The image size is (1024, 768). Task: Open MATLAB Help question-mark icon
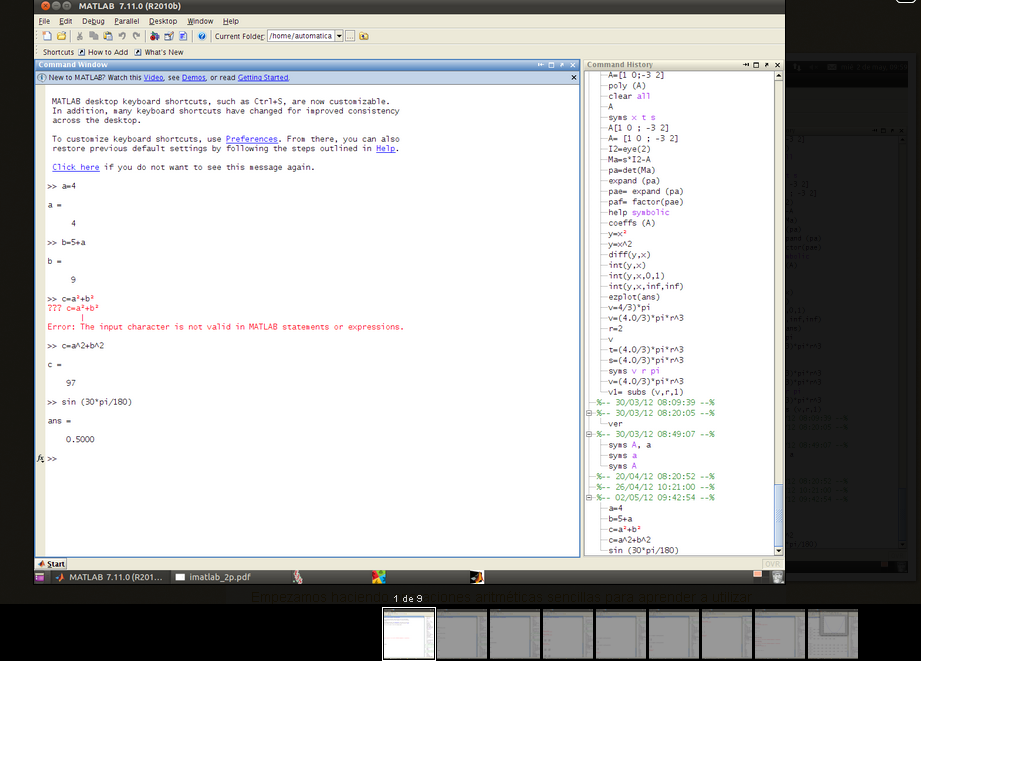click(x=202, y=36)
